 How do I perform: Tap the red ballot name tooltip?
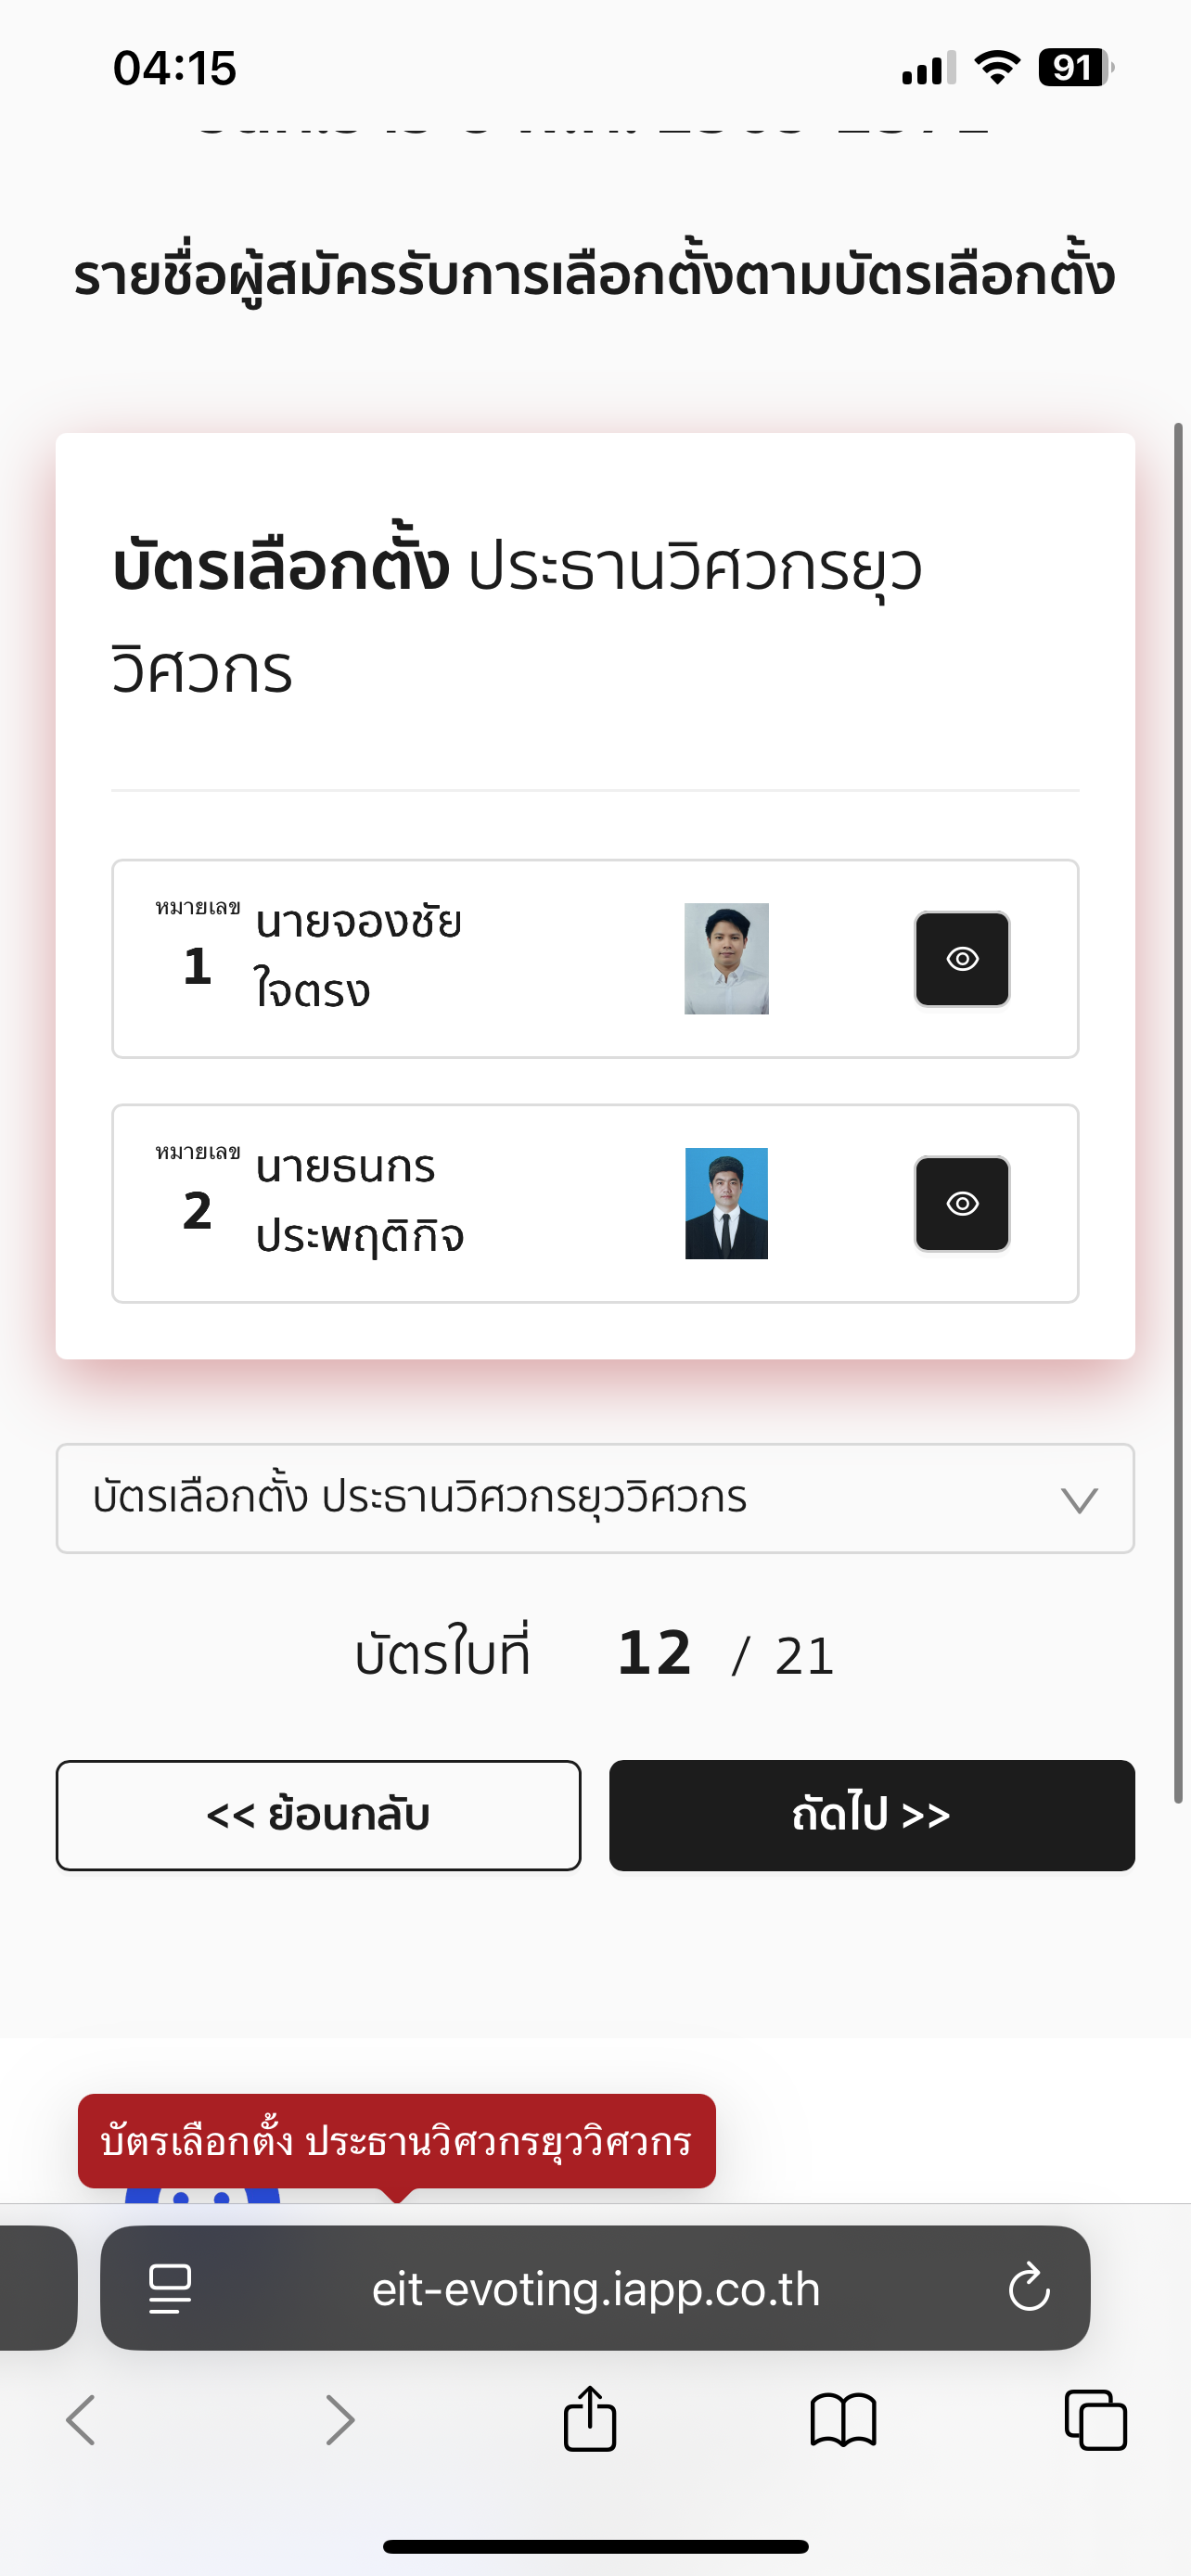[x=397, y=2141]
